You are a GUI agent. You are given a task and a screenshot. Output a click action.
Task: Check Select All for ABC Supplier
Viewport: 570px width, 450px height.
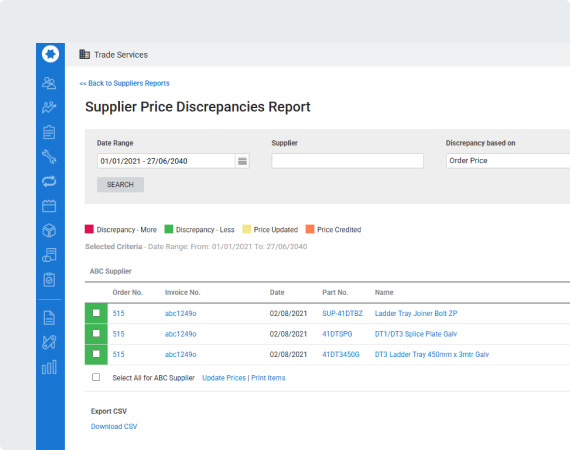point(96,377)
